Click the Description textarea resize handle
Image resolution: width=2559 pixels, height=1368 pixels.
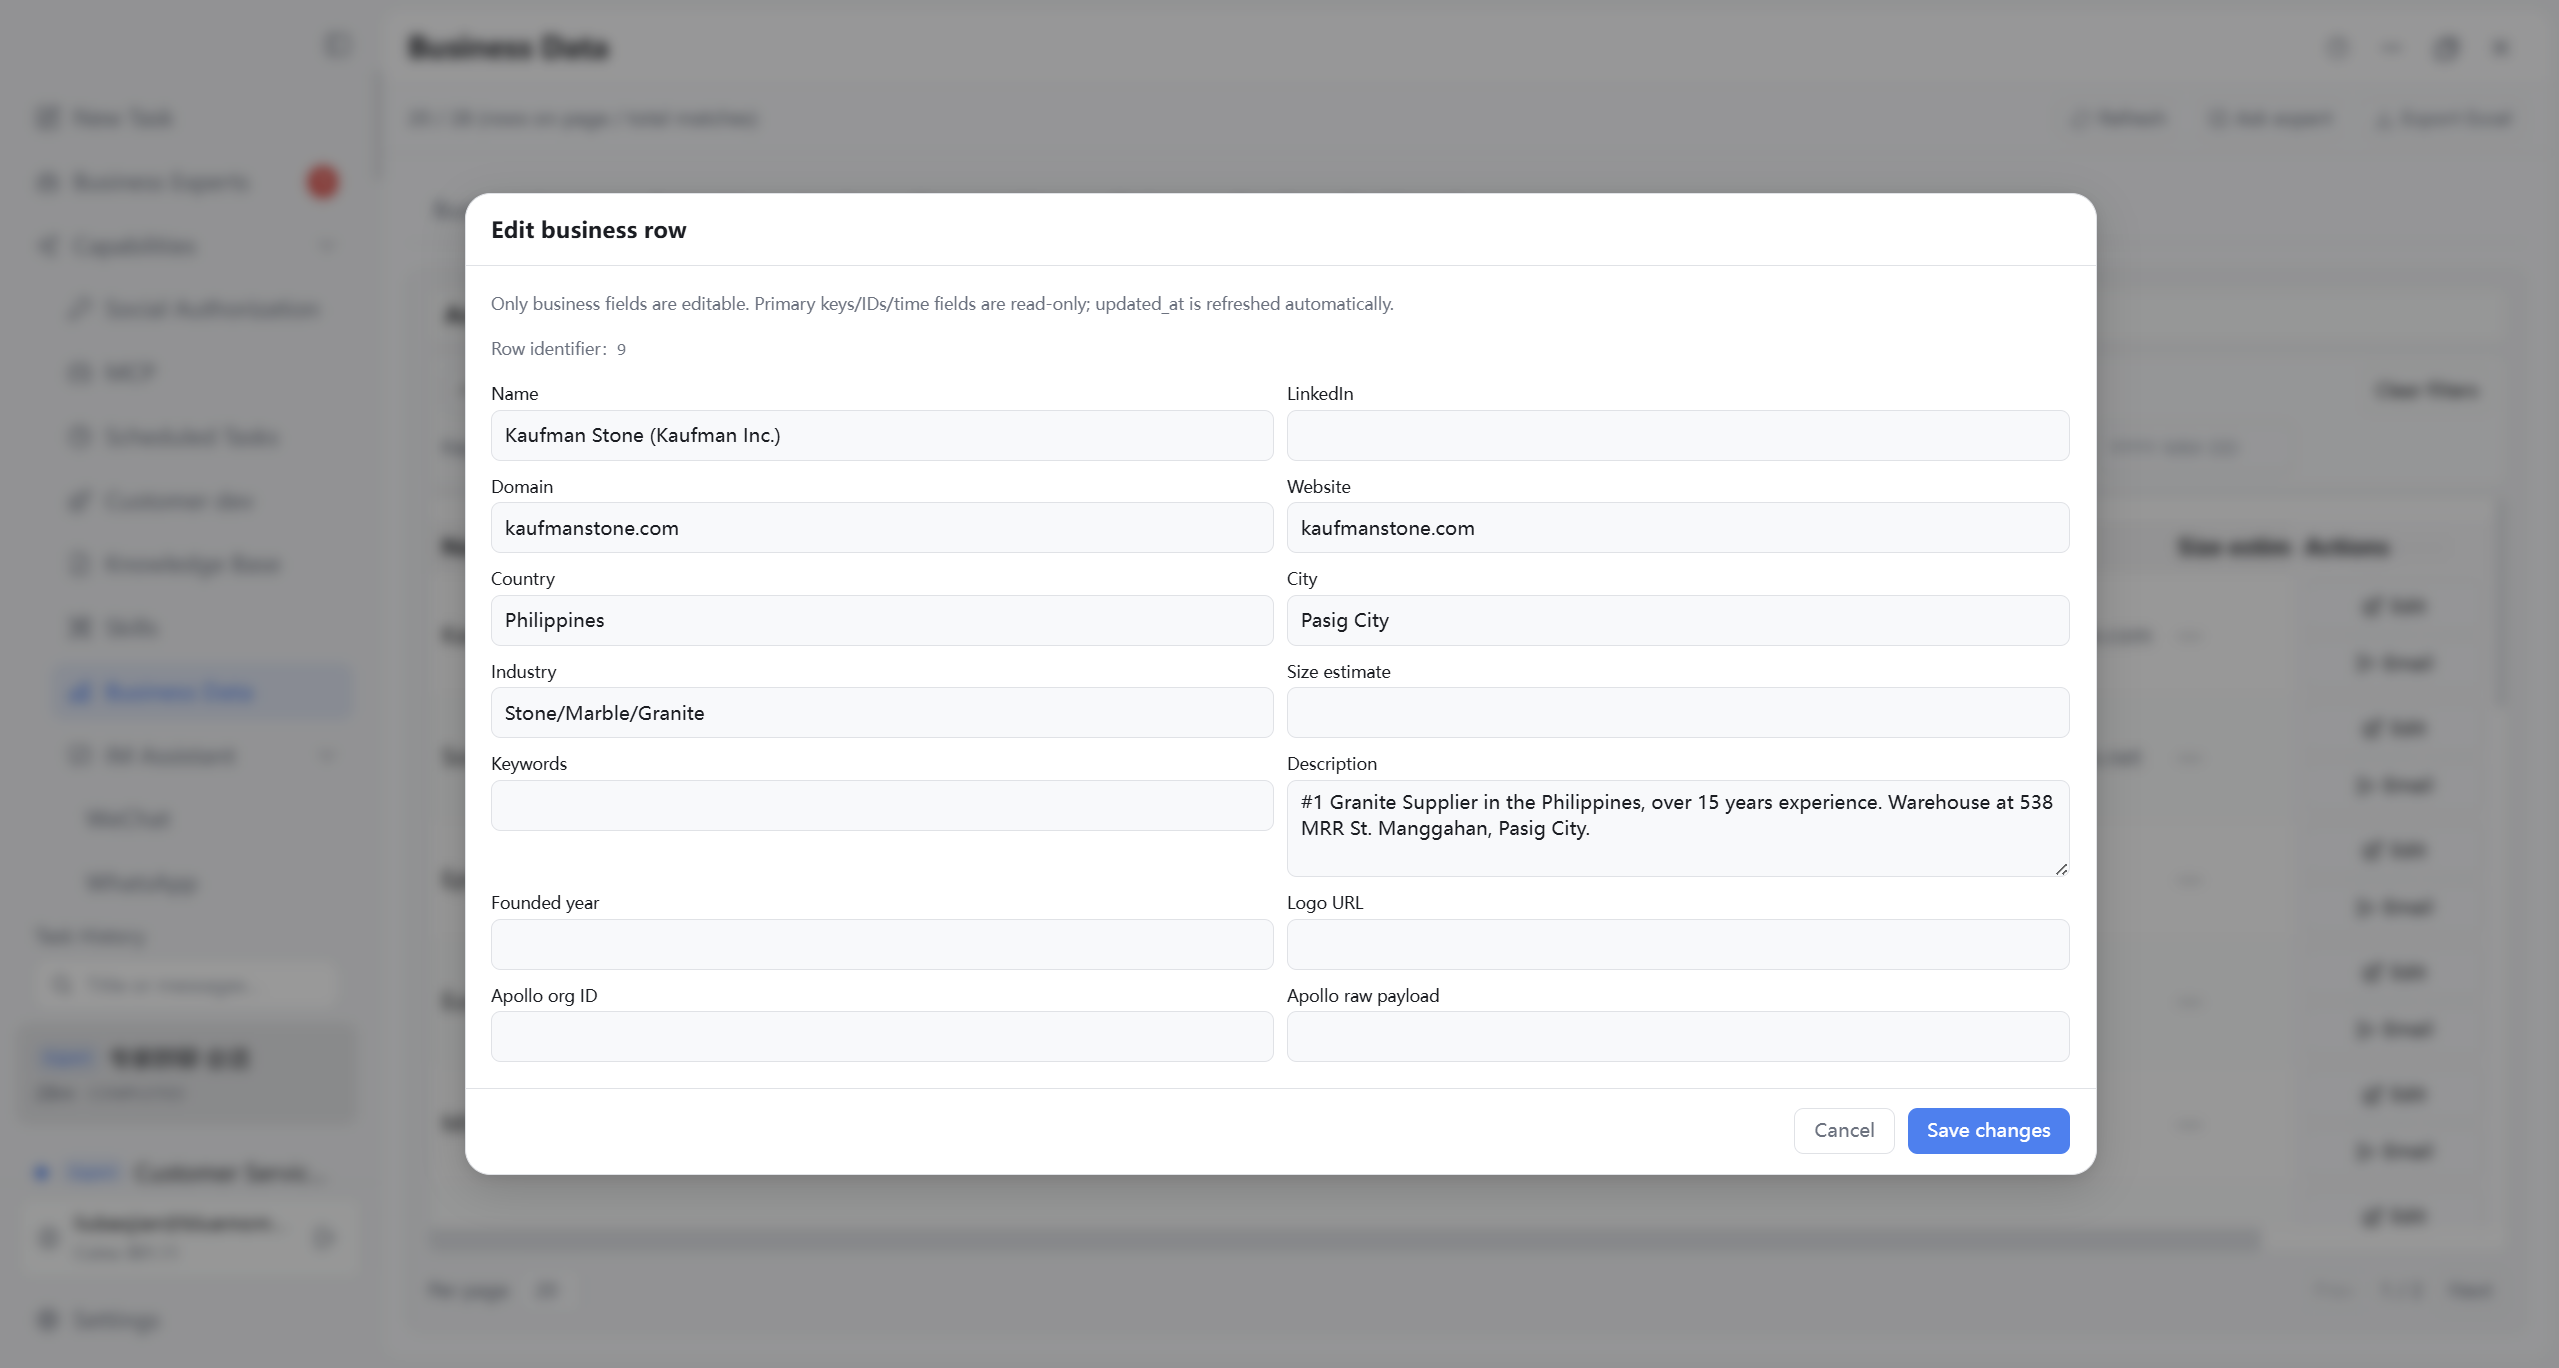(x=2060, y=869)
